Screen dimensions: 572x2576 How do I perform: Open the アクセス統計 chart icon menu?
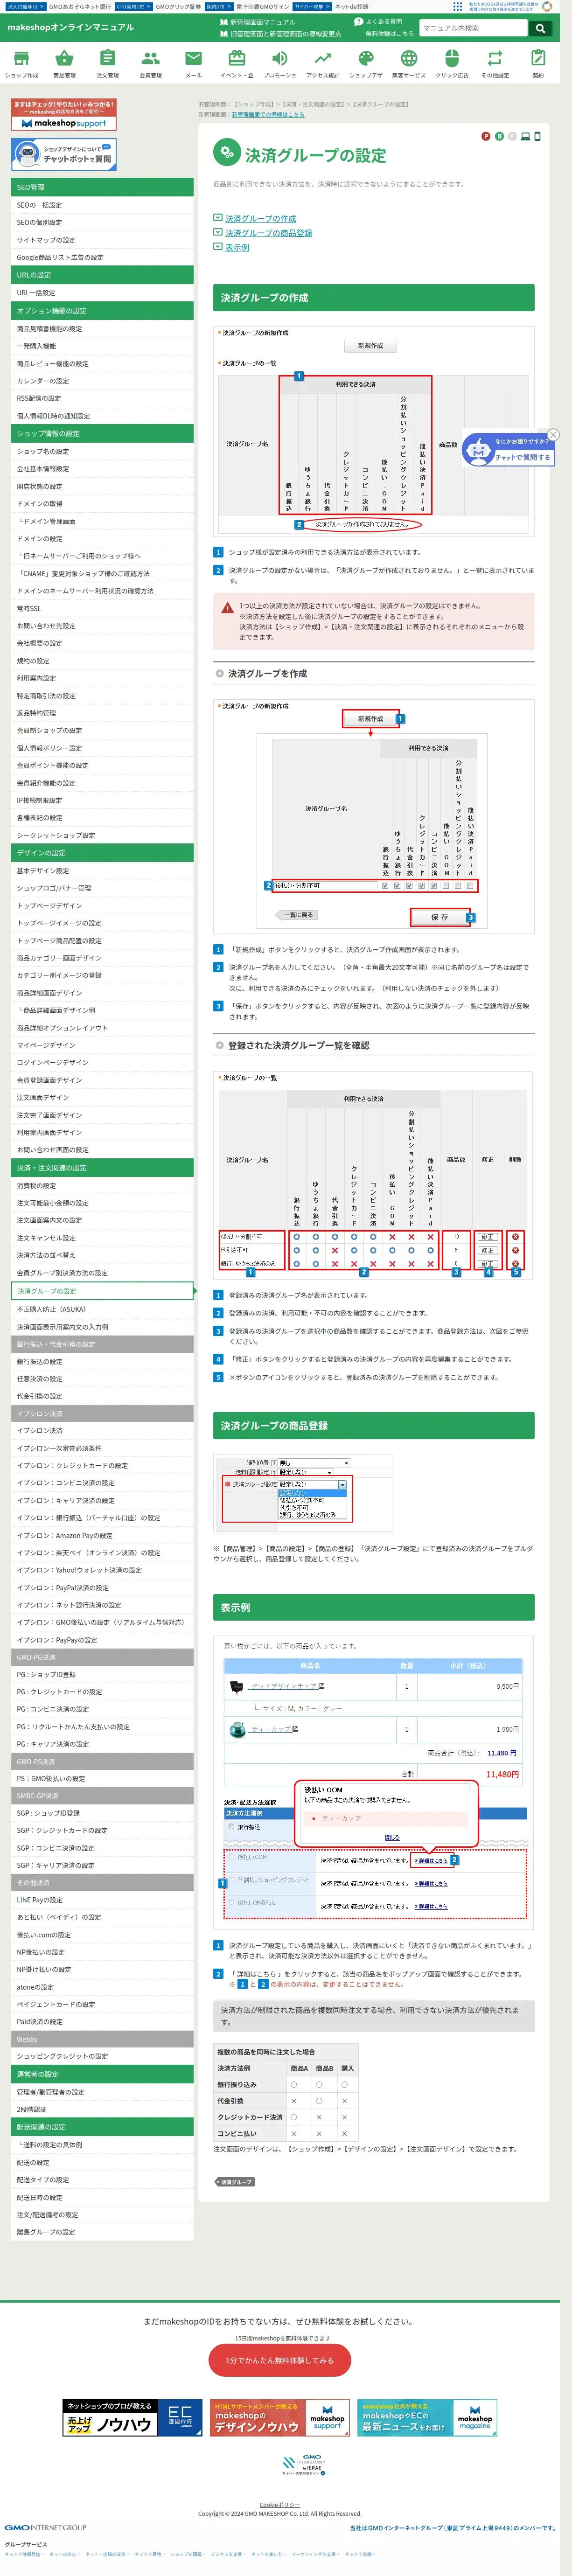point(323,63)
